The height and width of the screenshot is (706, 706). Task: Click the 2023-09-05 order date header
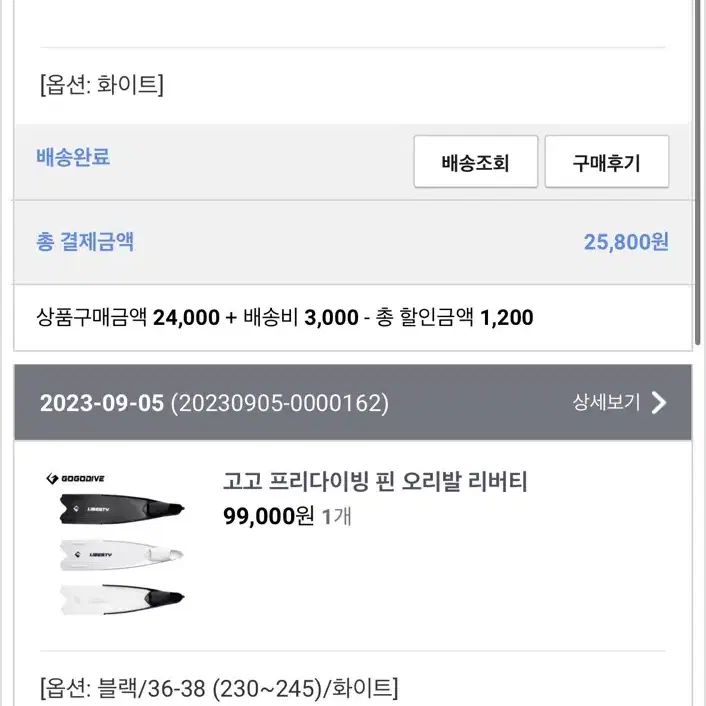[102, 403]
